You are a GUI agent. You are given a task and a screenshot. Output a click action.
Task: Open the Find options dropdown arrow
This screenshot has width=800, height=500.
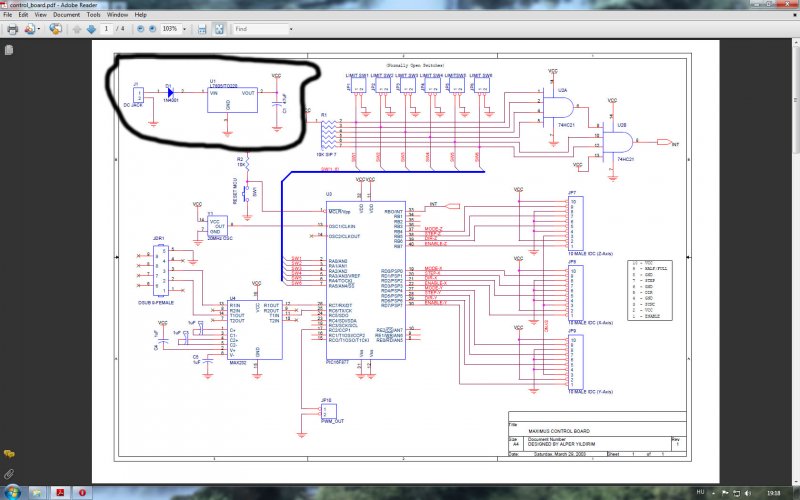point(291,29)
